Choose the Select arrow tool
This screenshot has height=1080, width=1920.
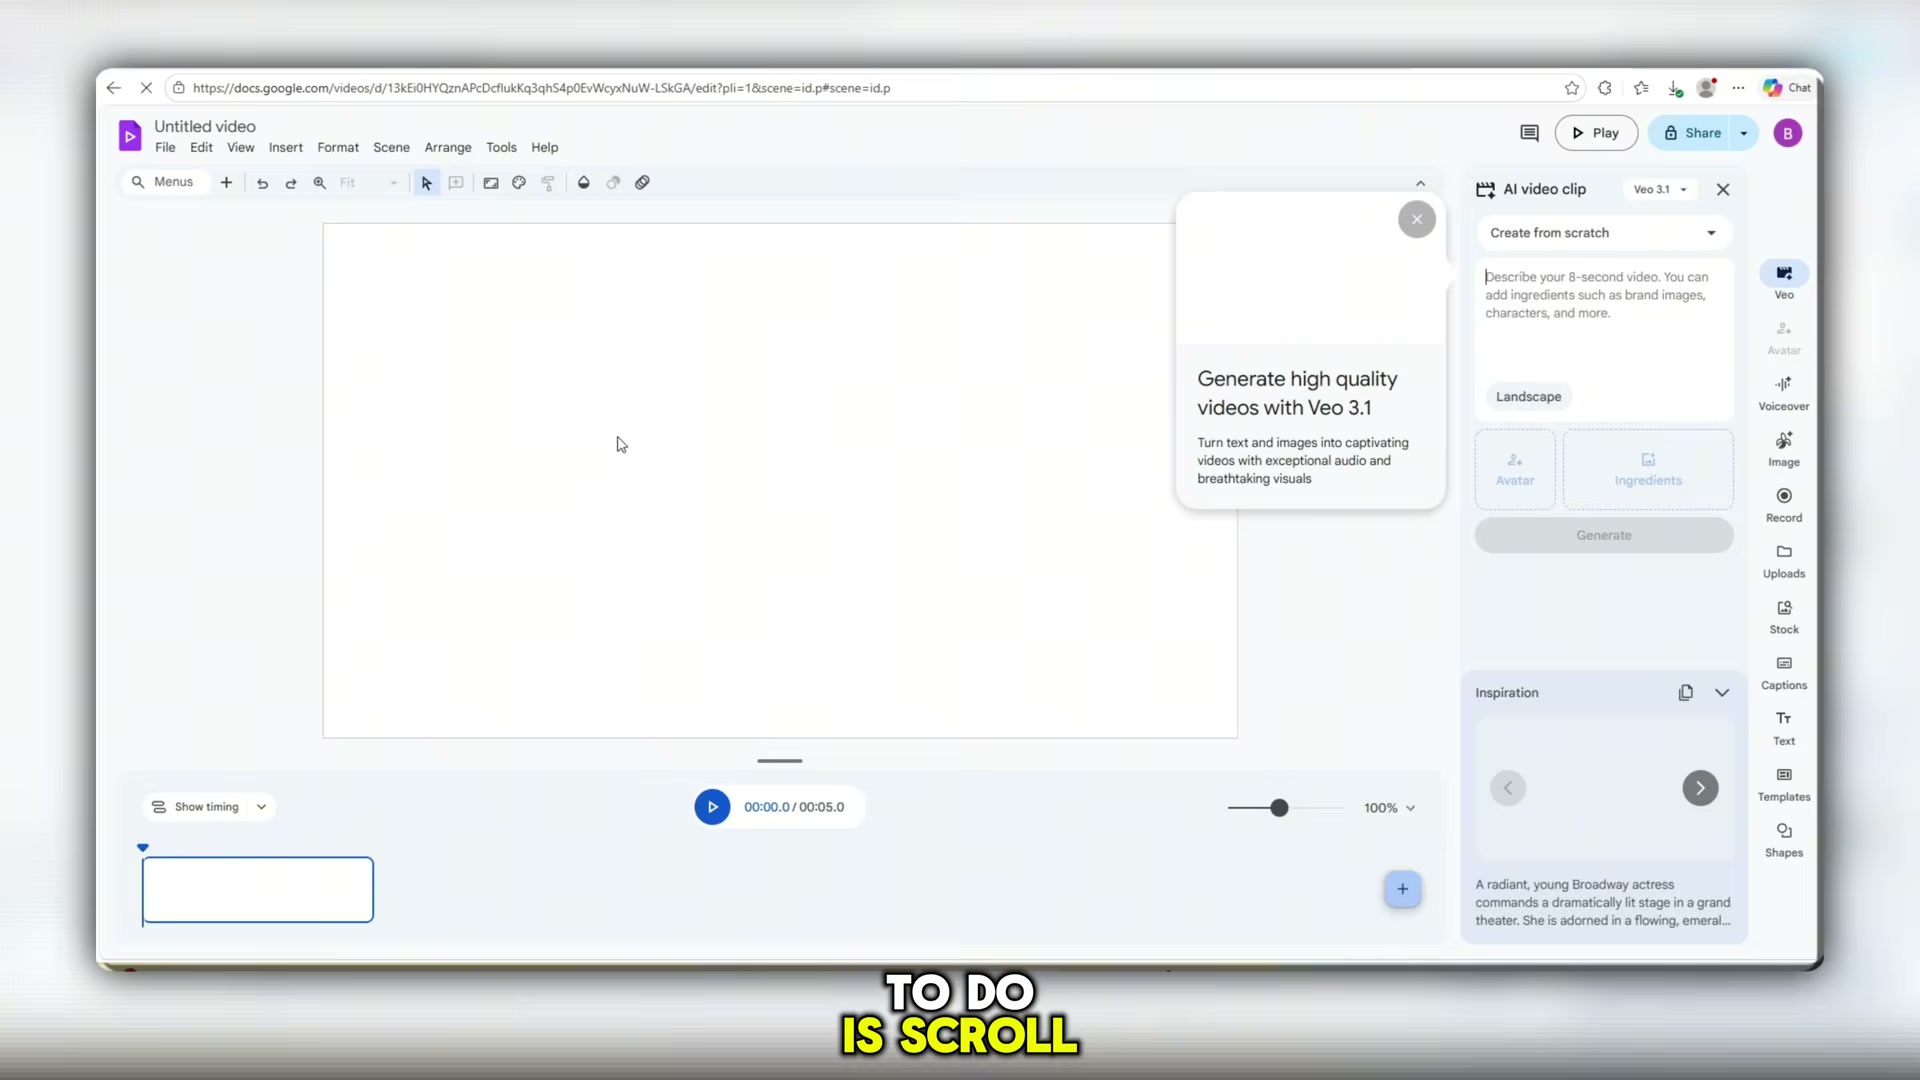coord(427,183)
